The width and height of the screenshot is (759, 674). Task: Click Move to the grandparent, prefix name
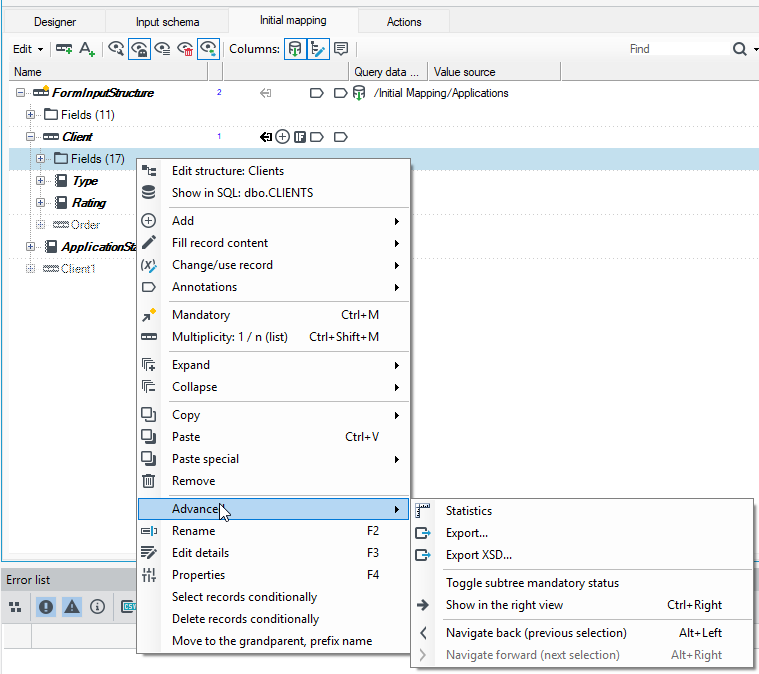point(273,641)
